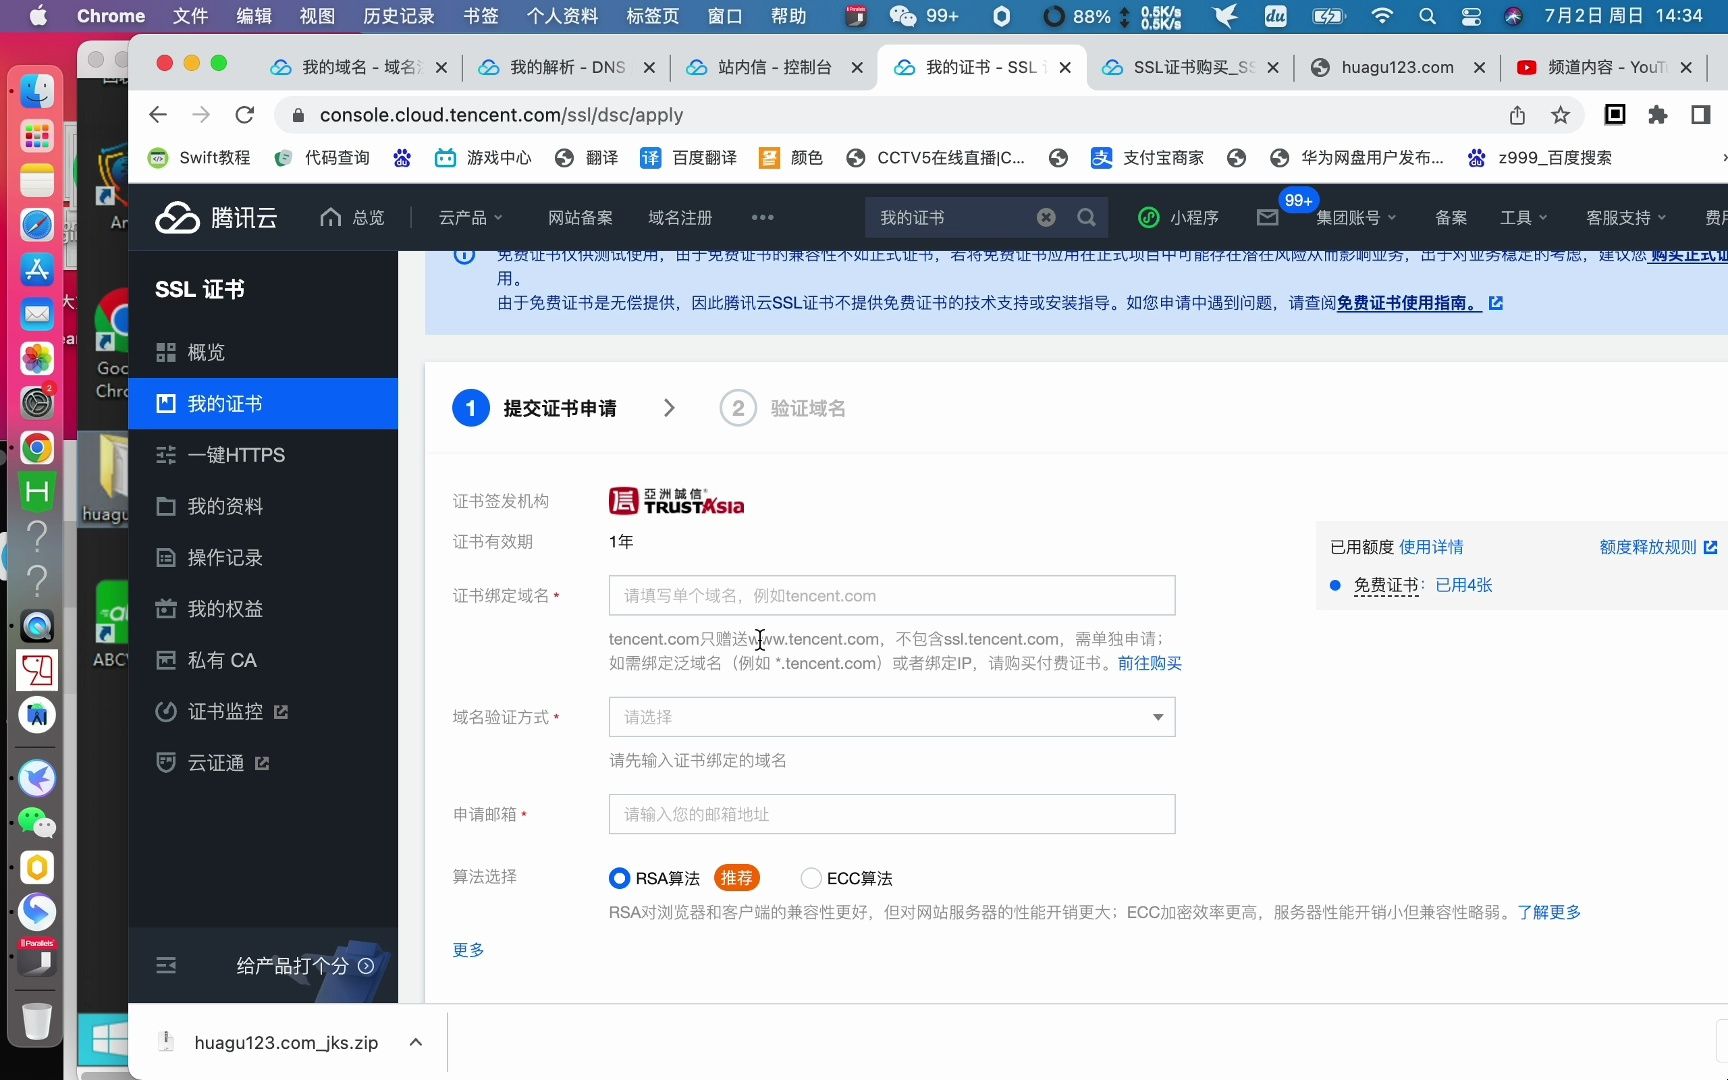Expand 云产品 dropdown menu
Image resolution: width=1728 pixels, height=1080 pixels.
(470, 217)
